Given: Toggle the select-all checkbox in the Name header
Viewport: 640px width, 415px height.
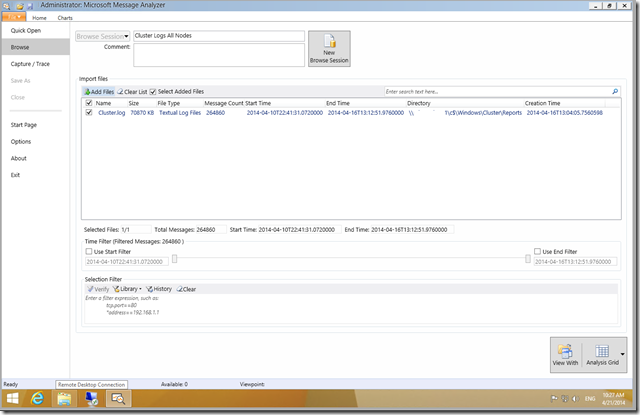Looking at the screenshot, I should (x=89, y=103).
